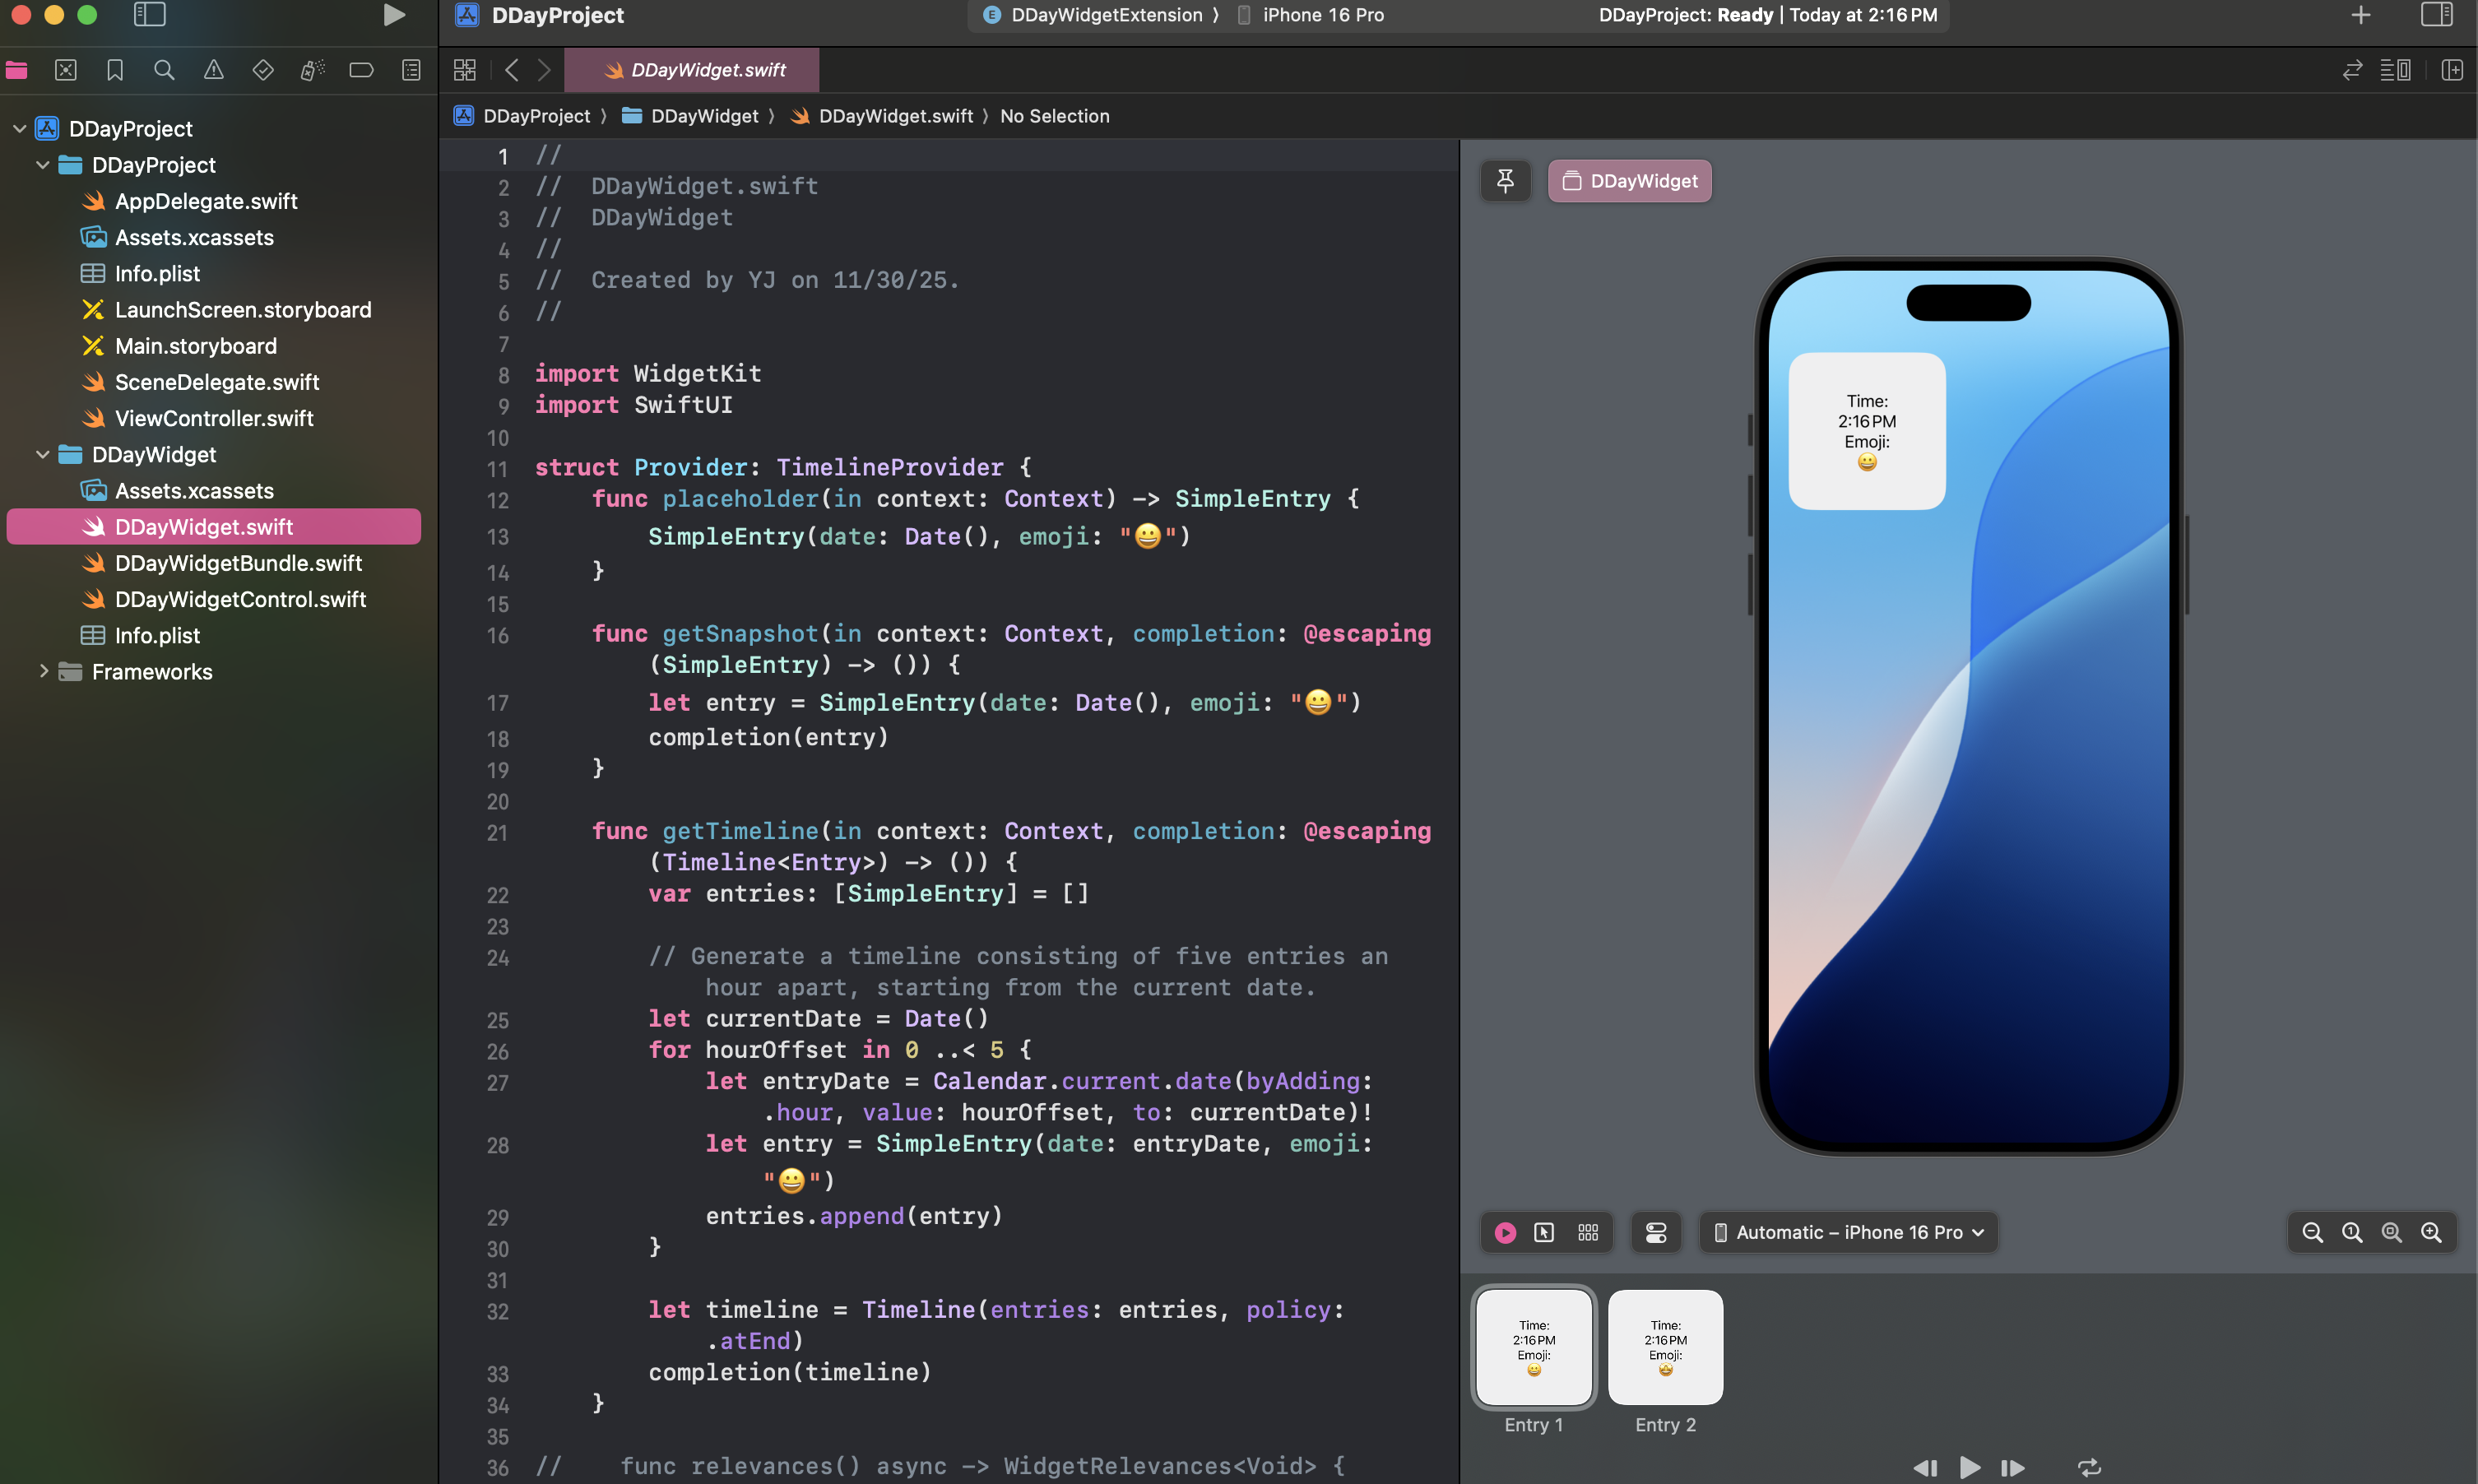
Task: Select the Entry 2 timeline thumbnail
Action: [x=1665, y=1348]
